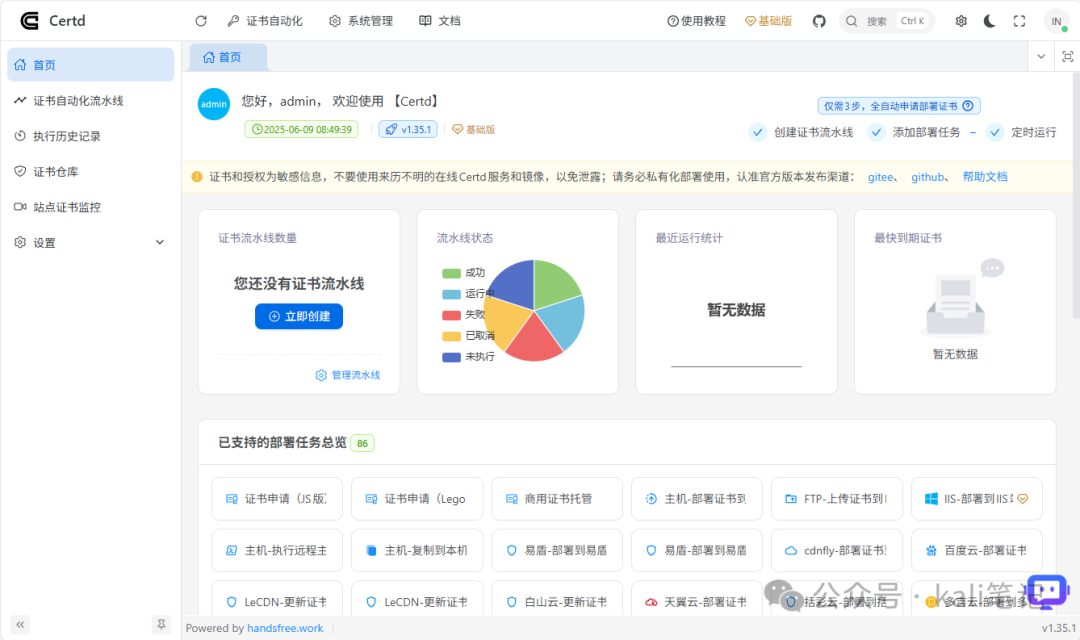Click the 天翼云-部署证书 task card

pos(696,599)
